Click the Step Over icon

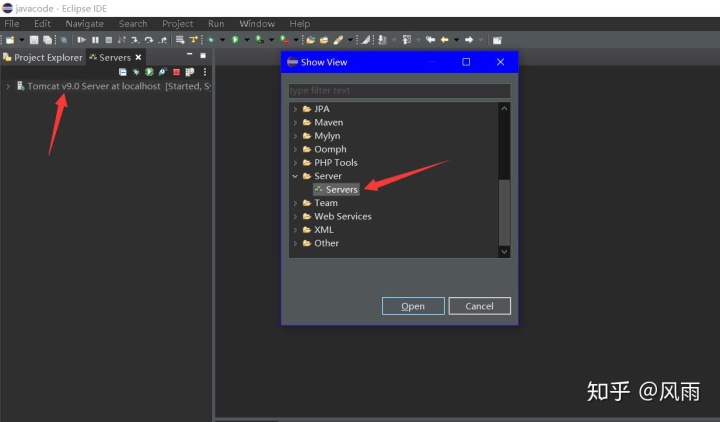point(149,40)
